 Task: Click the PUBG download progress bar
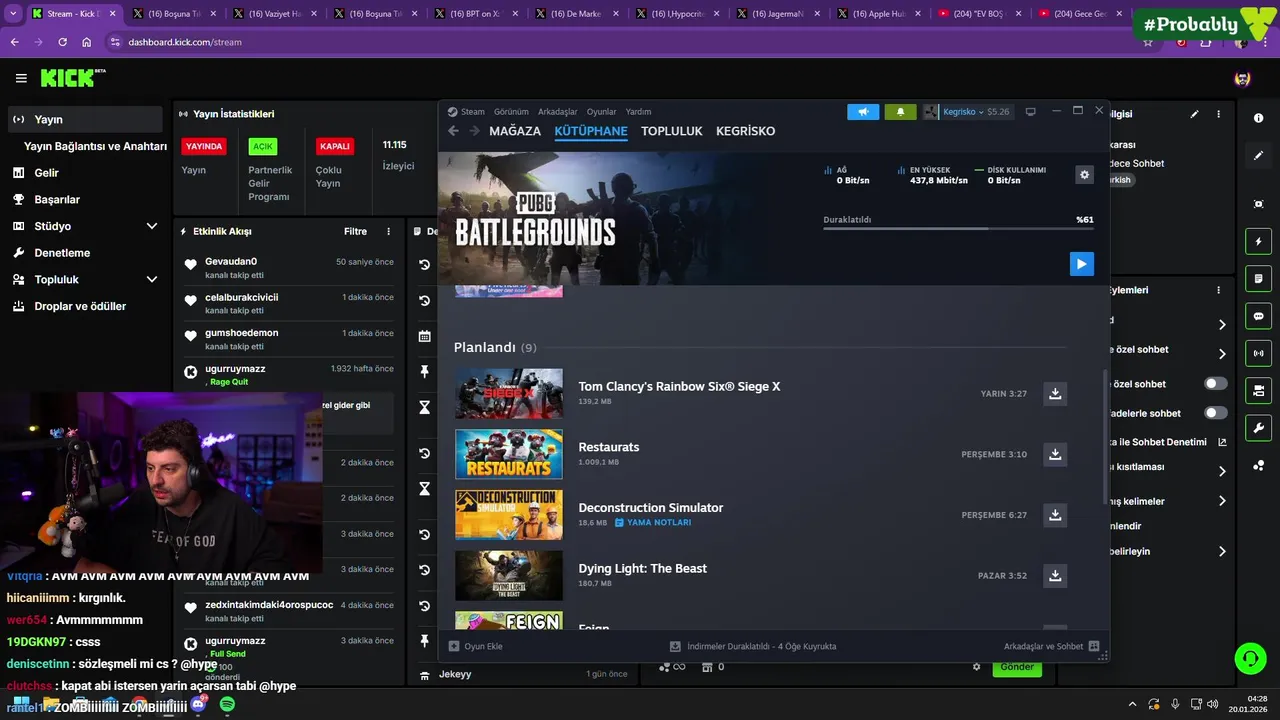click(958, 229)
